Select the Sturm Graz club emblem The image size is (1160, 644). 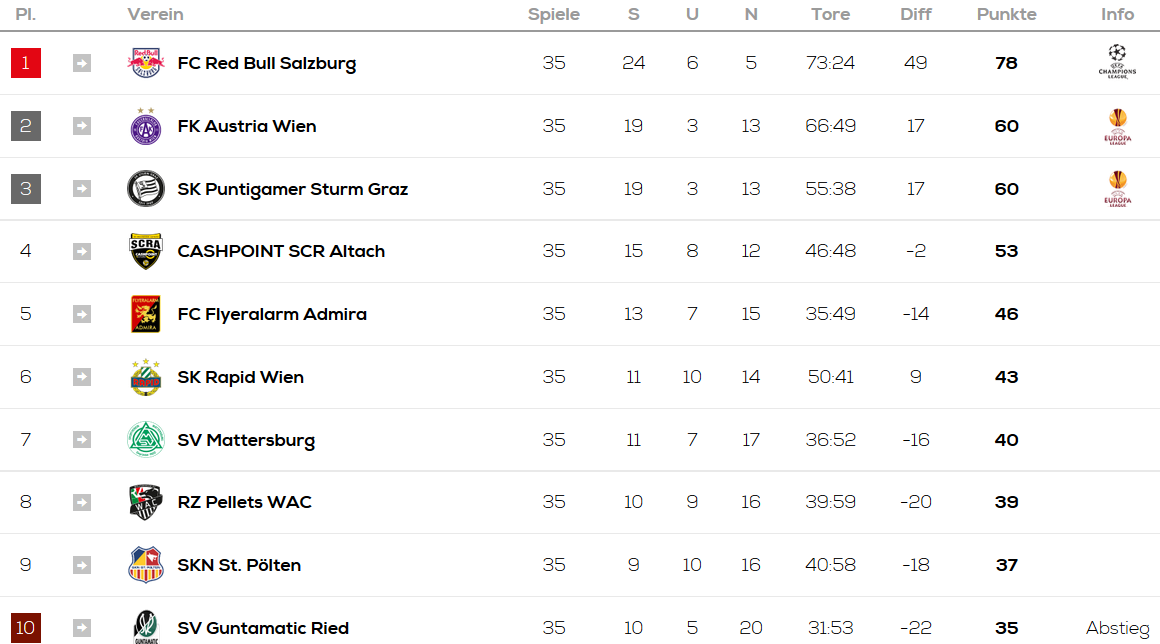pyautogui.click(x=146, y=189)
